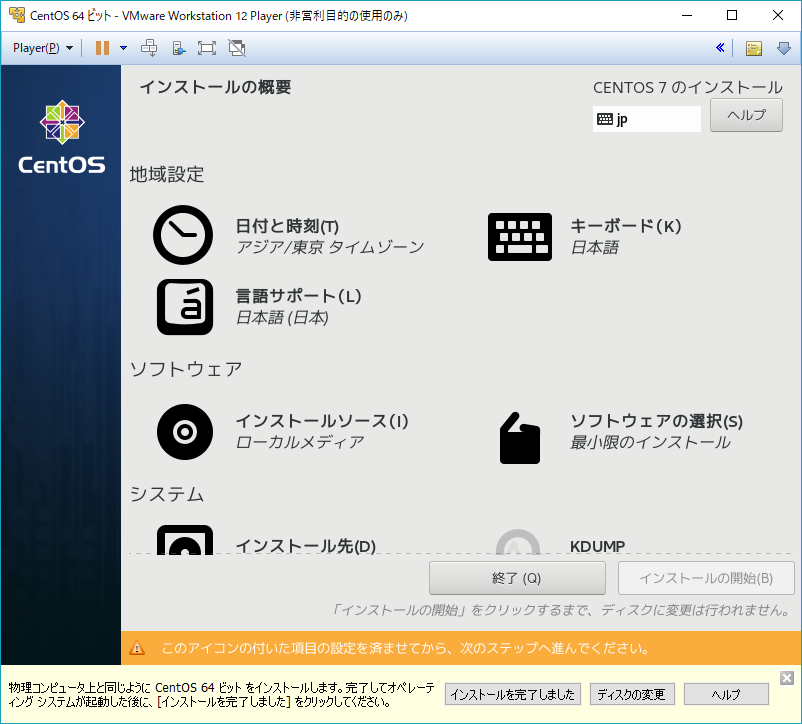Click the jp keyboard layout indicator
Image resolution: width=802 pixels, height=724 pixels.
pyautogui.click(x=647, y=119)
